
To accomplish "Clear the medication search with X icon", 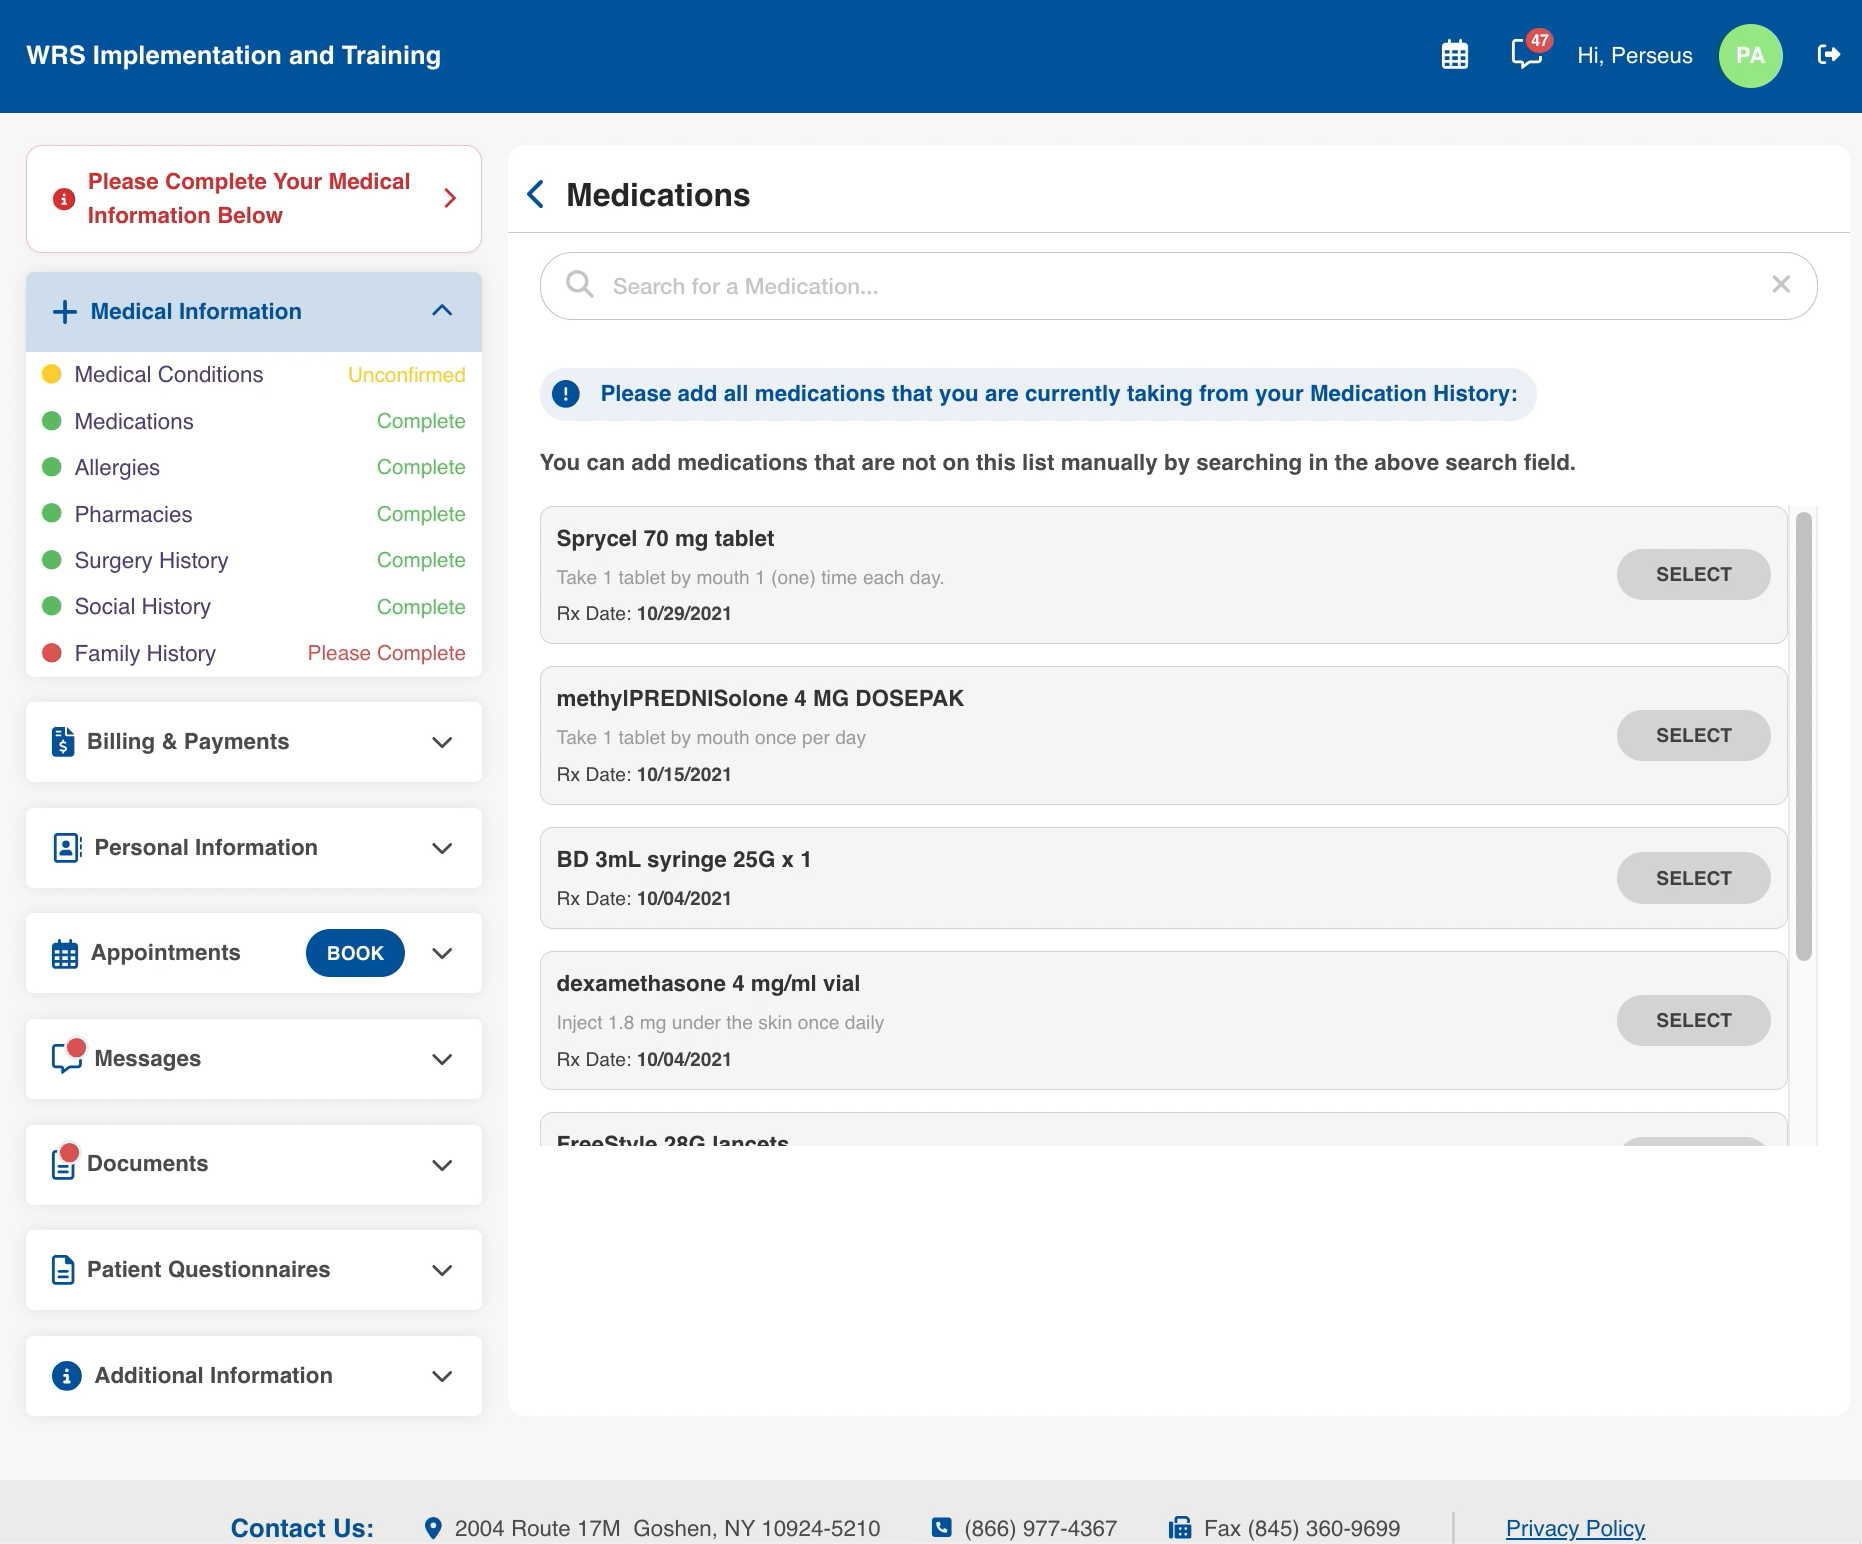I will point(1780,285).
